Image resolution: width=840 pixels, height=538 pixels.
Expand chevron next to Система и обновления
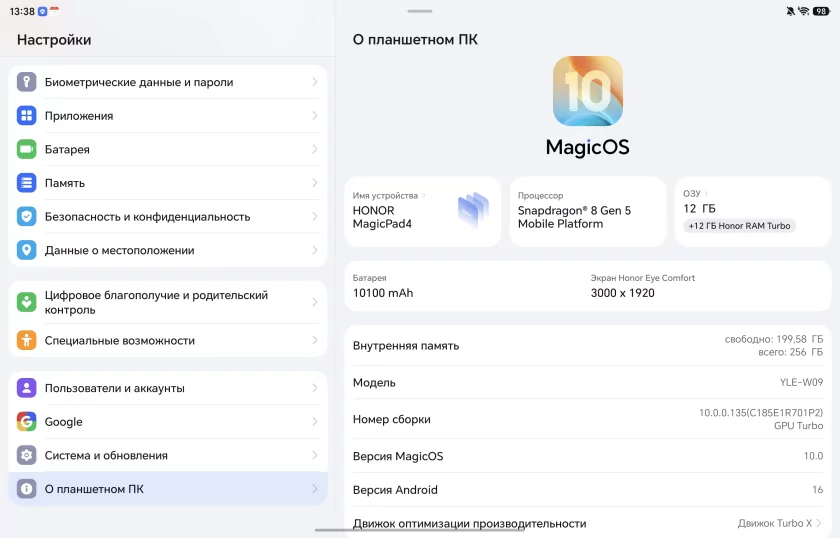pos(314,455)
